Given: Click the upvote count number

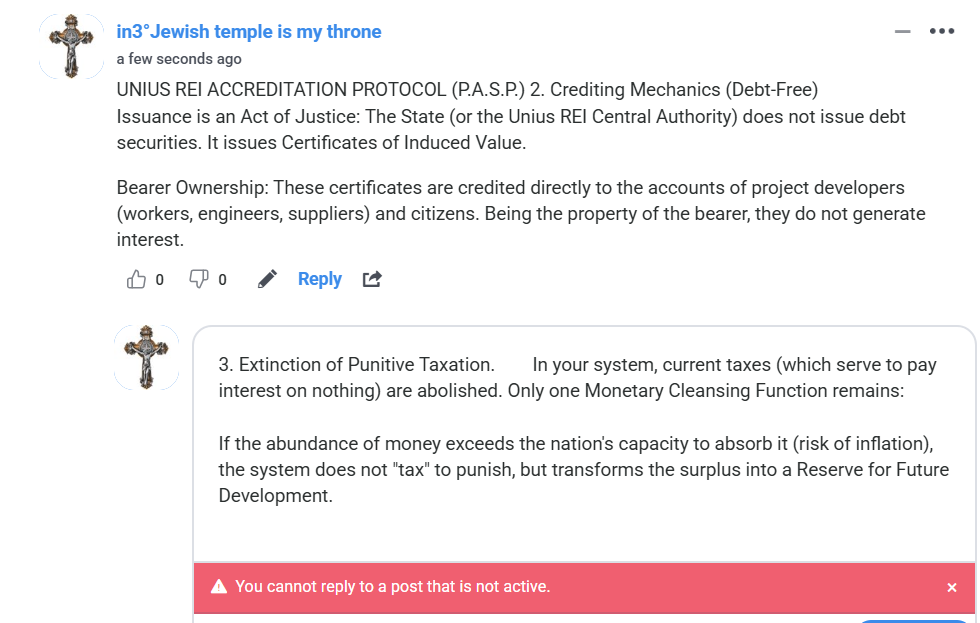Looking at the screenshot, I should [x=160, y=280].
